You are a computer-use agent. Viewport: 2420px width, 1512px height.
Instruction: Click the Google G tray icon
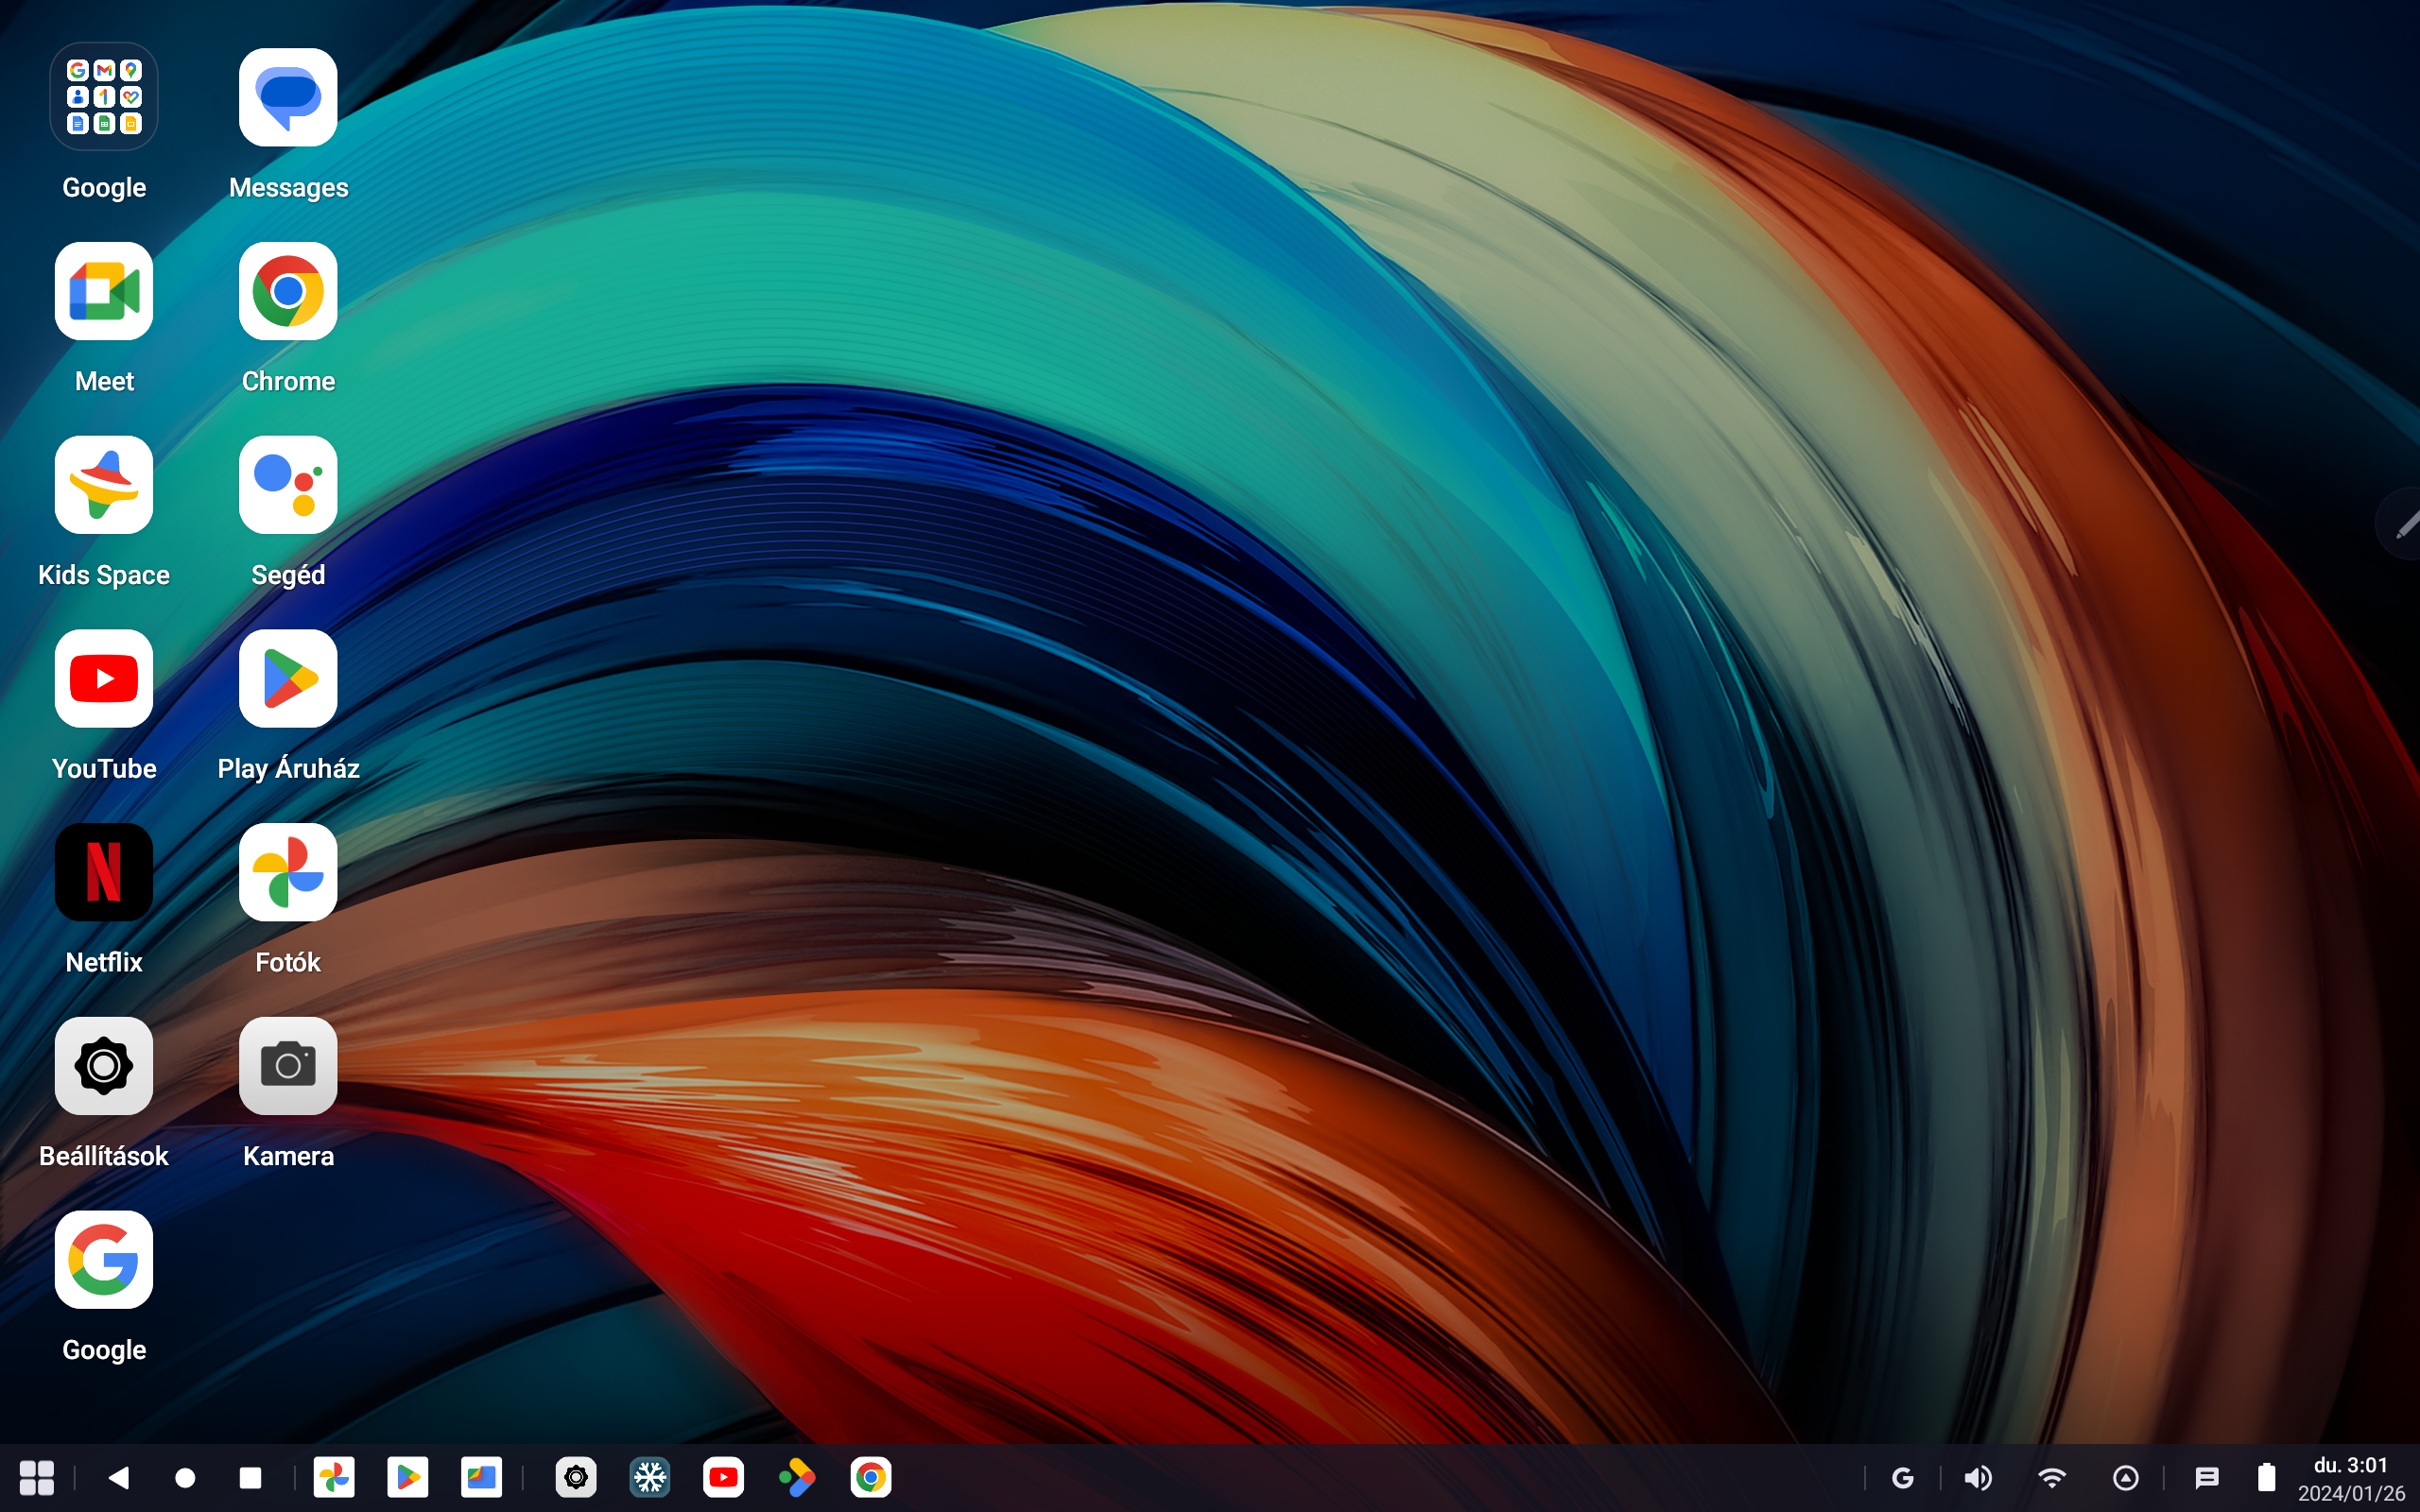[1903, 1478]
